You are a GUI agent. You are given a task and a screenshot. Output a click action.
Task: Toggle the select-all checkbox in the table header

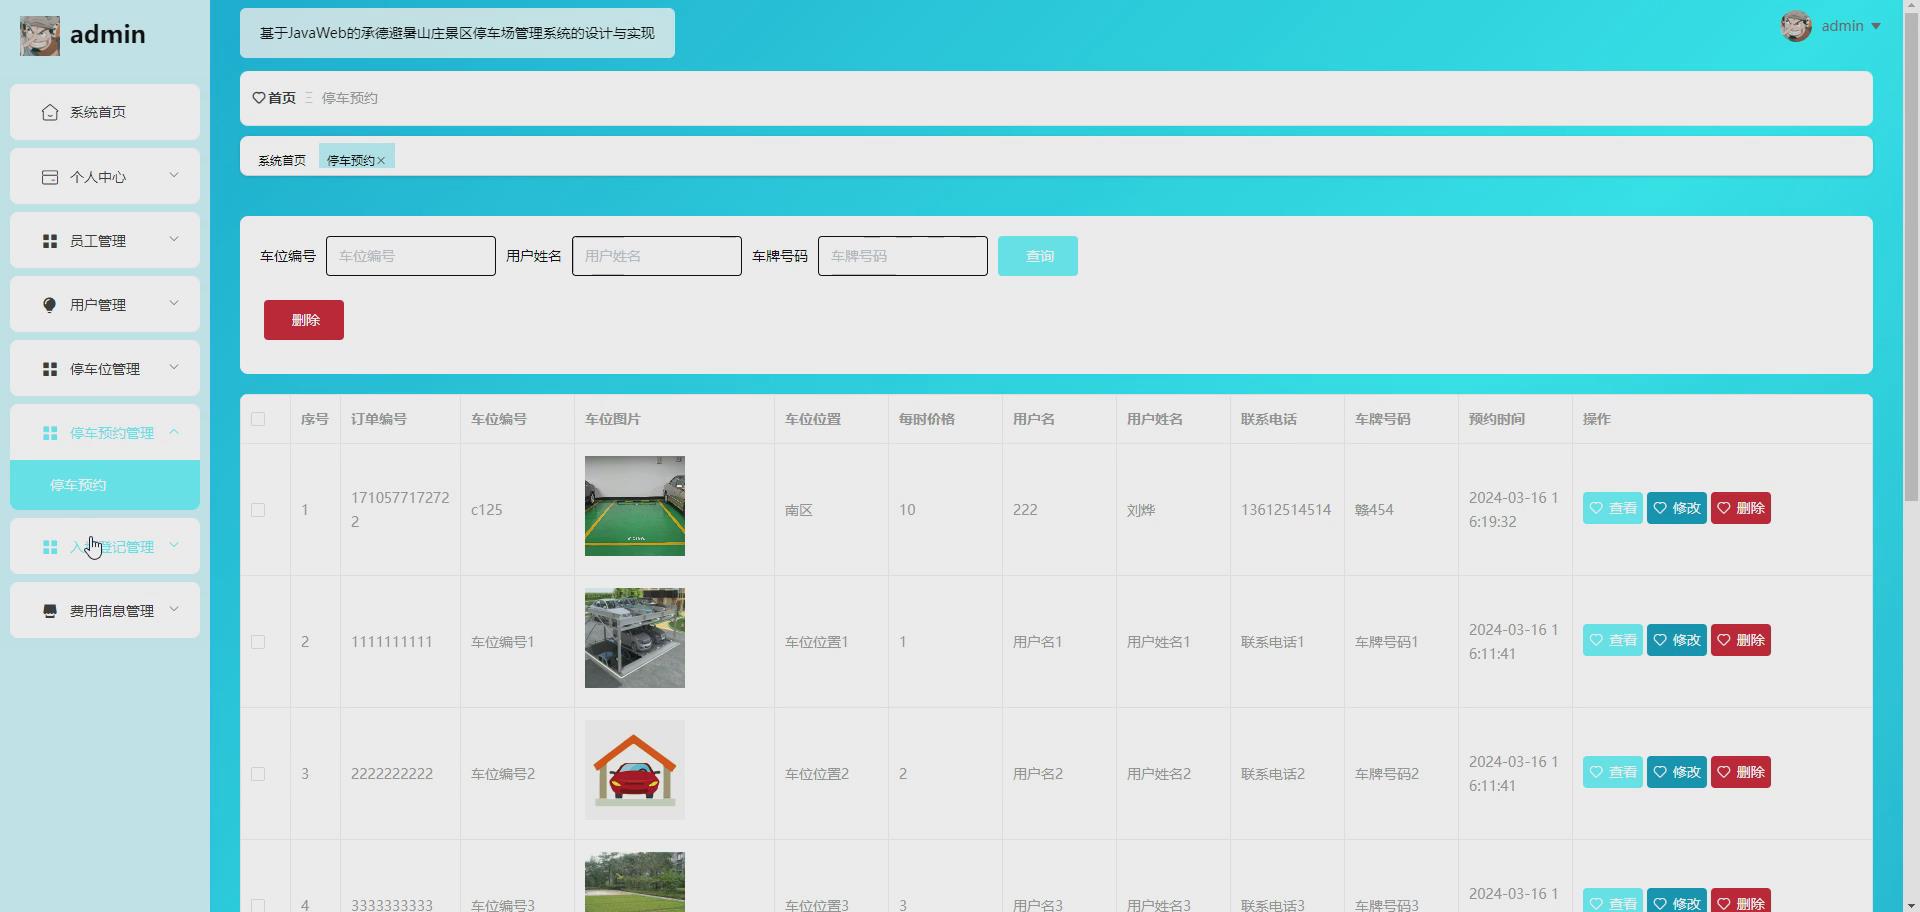(258, 419)
